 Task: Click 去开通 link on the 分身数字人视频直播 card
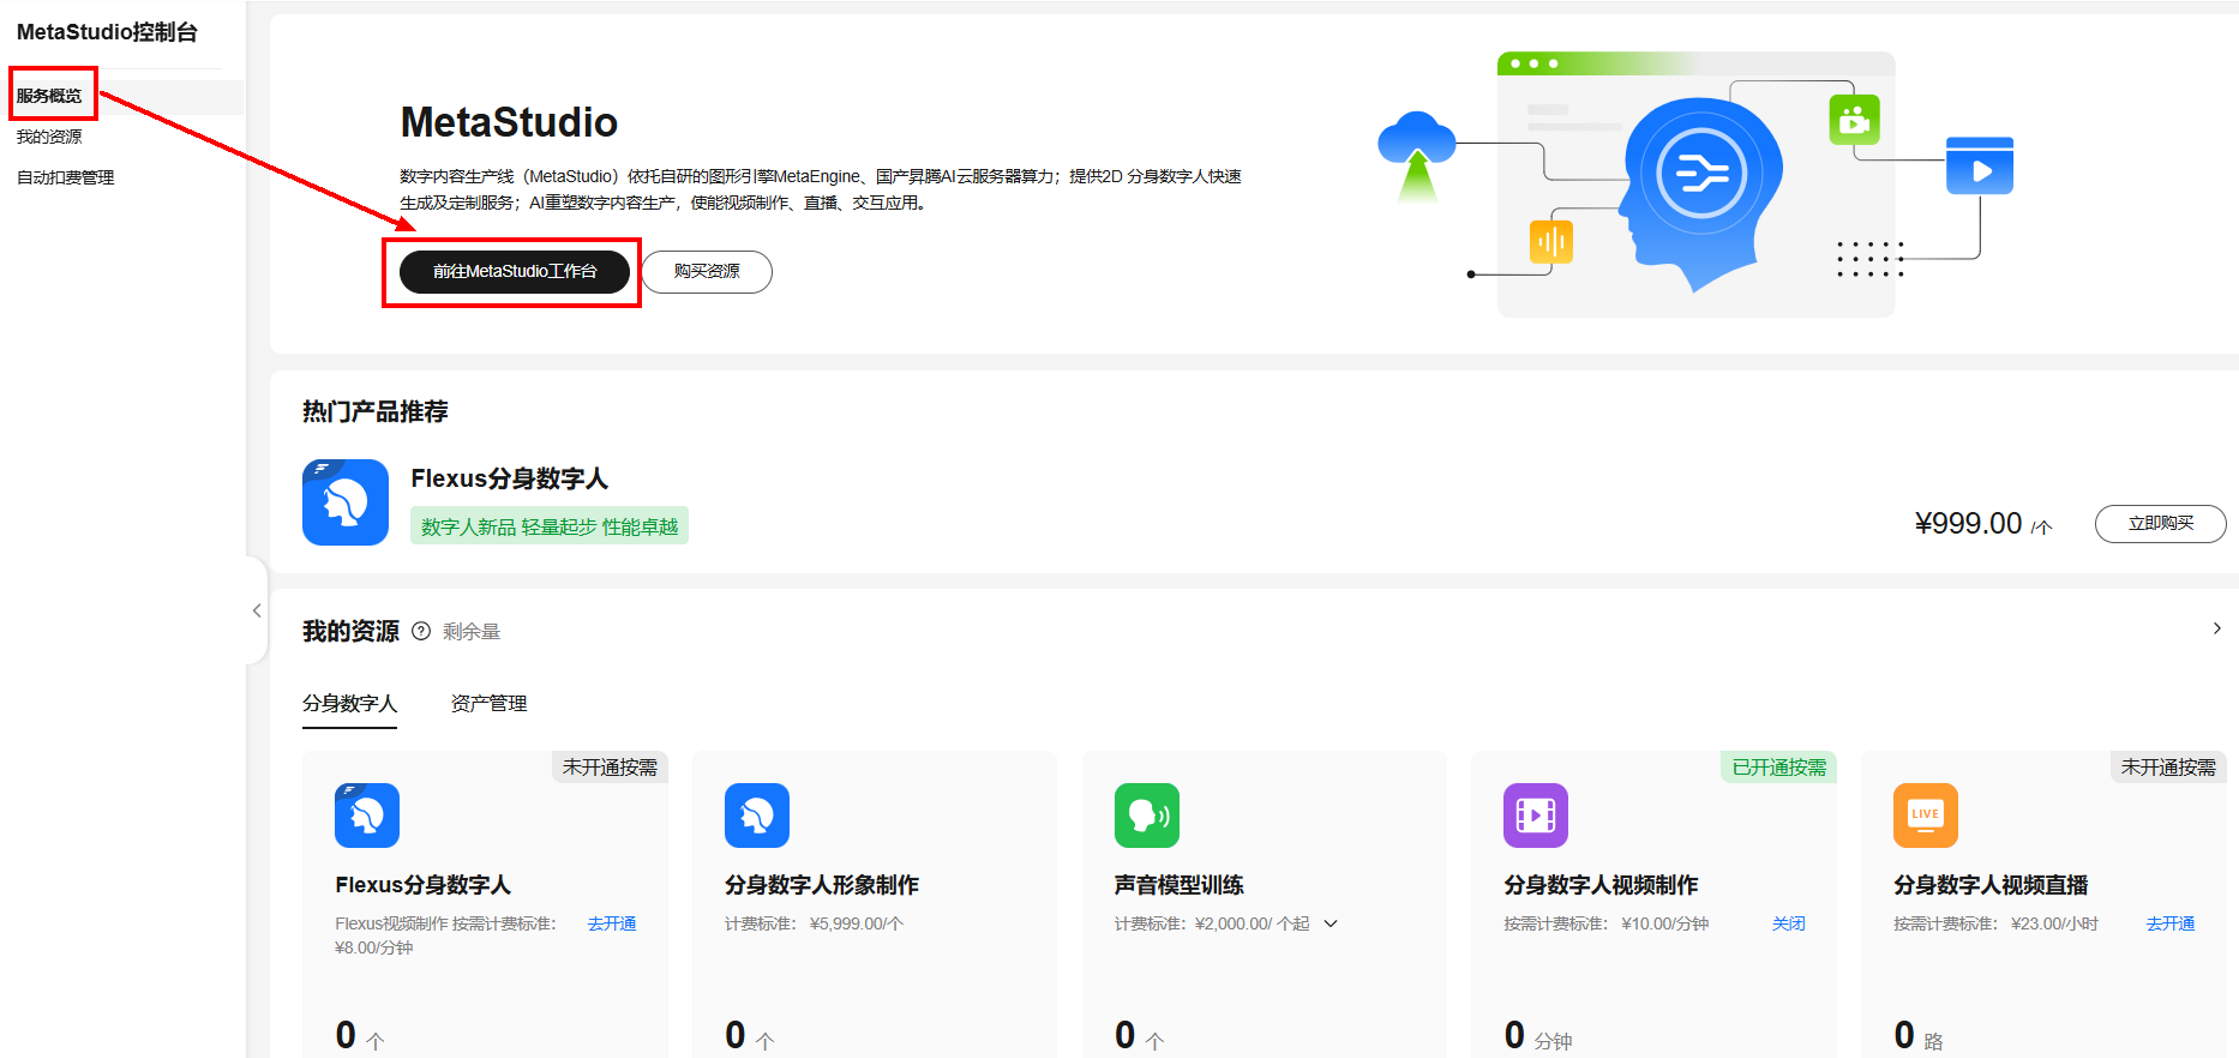2170,924
